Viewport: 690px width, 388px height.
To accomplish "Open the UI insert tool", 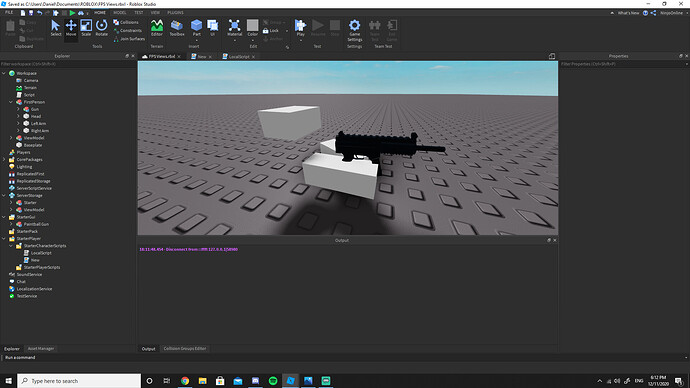I will click(x=213, y=28).
